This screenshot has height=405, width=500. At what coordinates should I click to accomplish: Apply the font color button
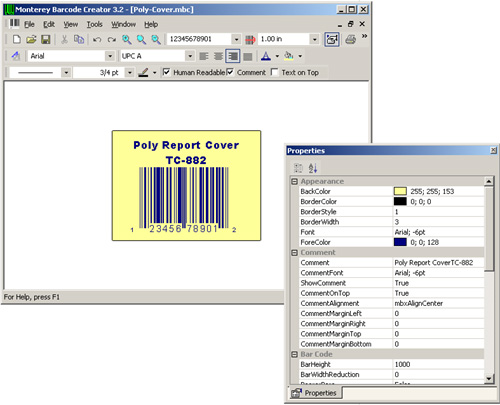tap(266, 56)
